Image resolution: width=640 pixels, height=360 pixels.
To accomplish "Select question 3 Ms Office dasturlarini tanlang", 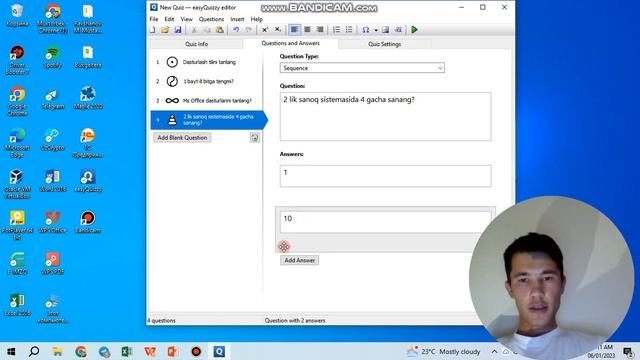I will tap(206, 100).
